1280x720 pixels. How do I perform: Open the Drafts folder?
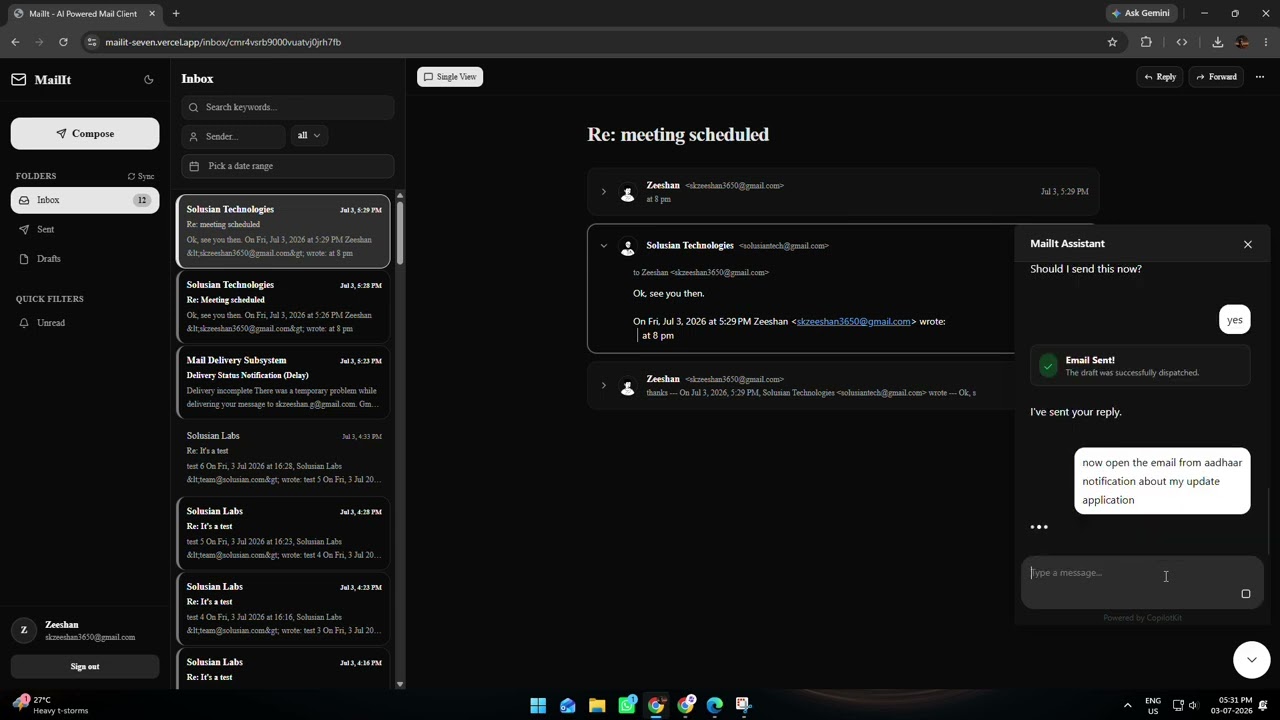coord(85,259)
